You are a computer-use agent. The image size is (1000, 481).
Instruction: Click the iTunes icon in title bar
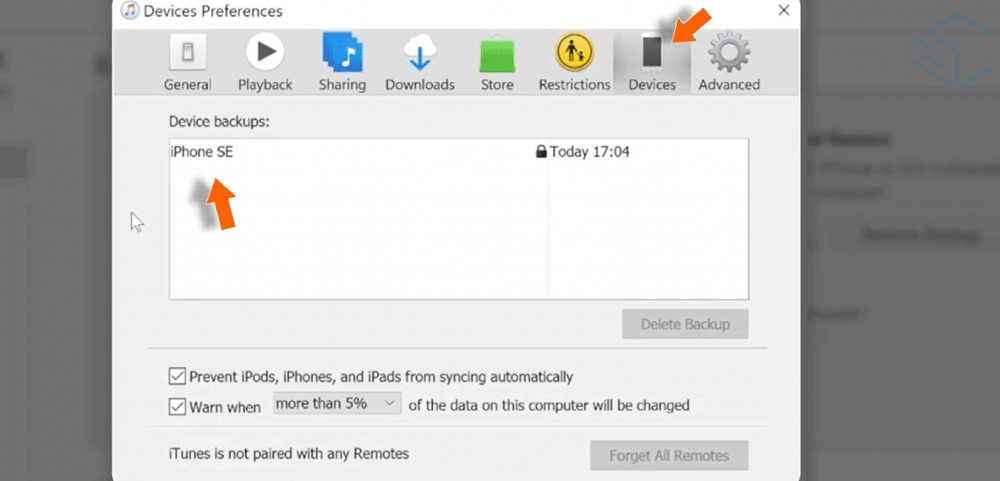(x=130, y=11)
